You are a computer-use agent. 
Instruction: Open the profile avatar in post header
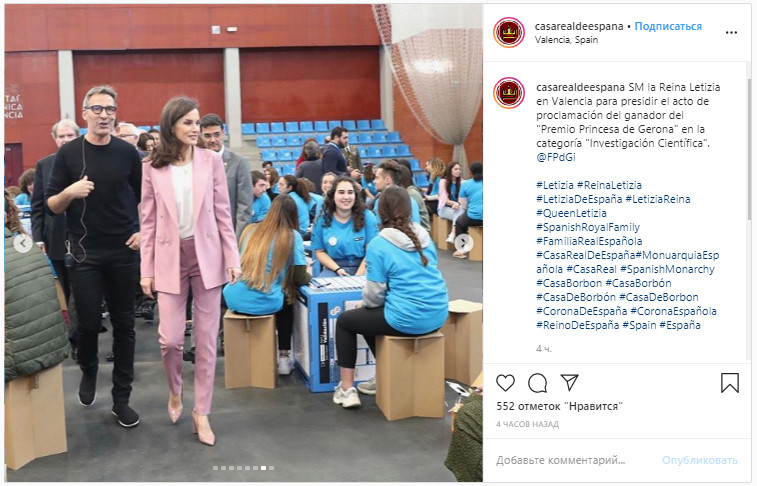point(509,32)
